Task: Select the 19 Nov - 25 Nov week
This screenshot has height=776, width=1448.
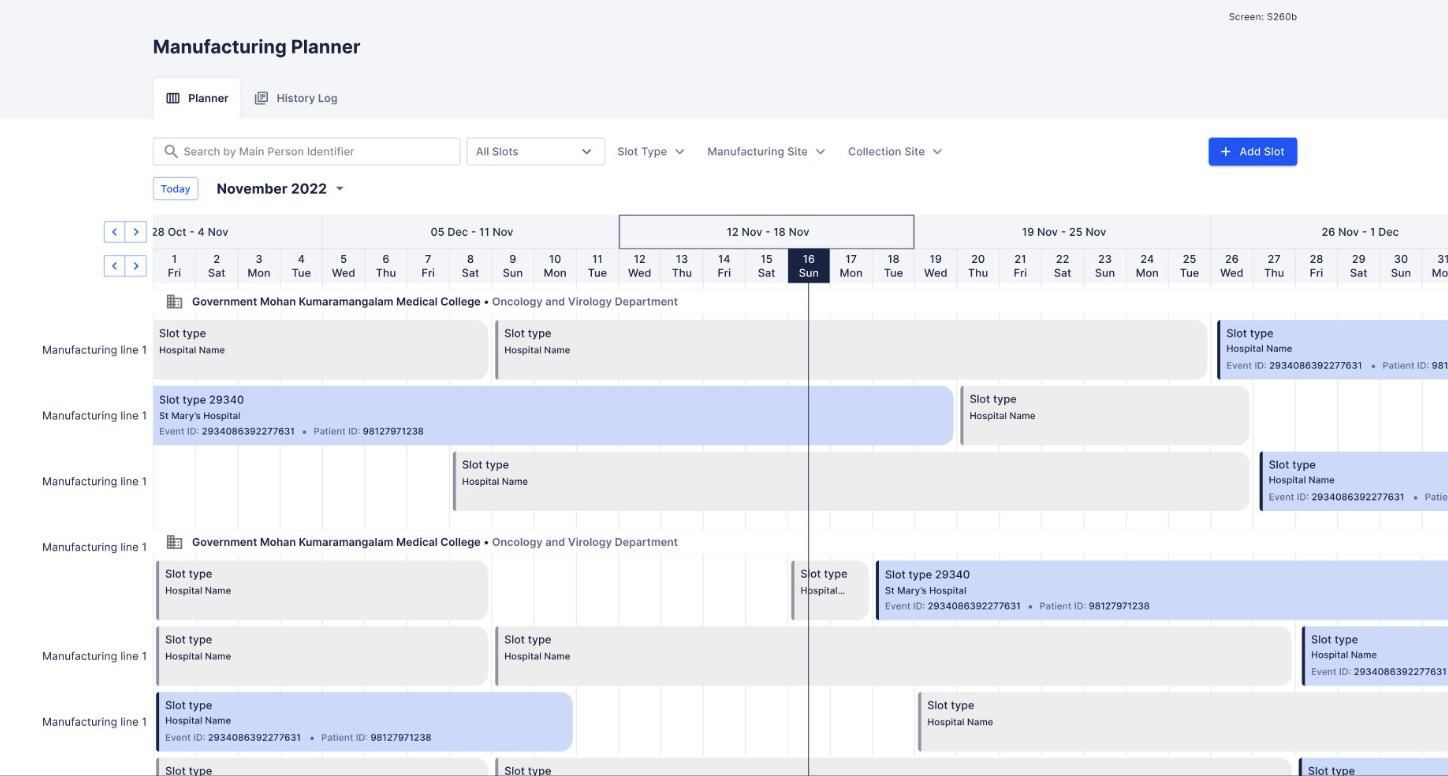Action: click(1063, 232)
